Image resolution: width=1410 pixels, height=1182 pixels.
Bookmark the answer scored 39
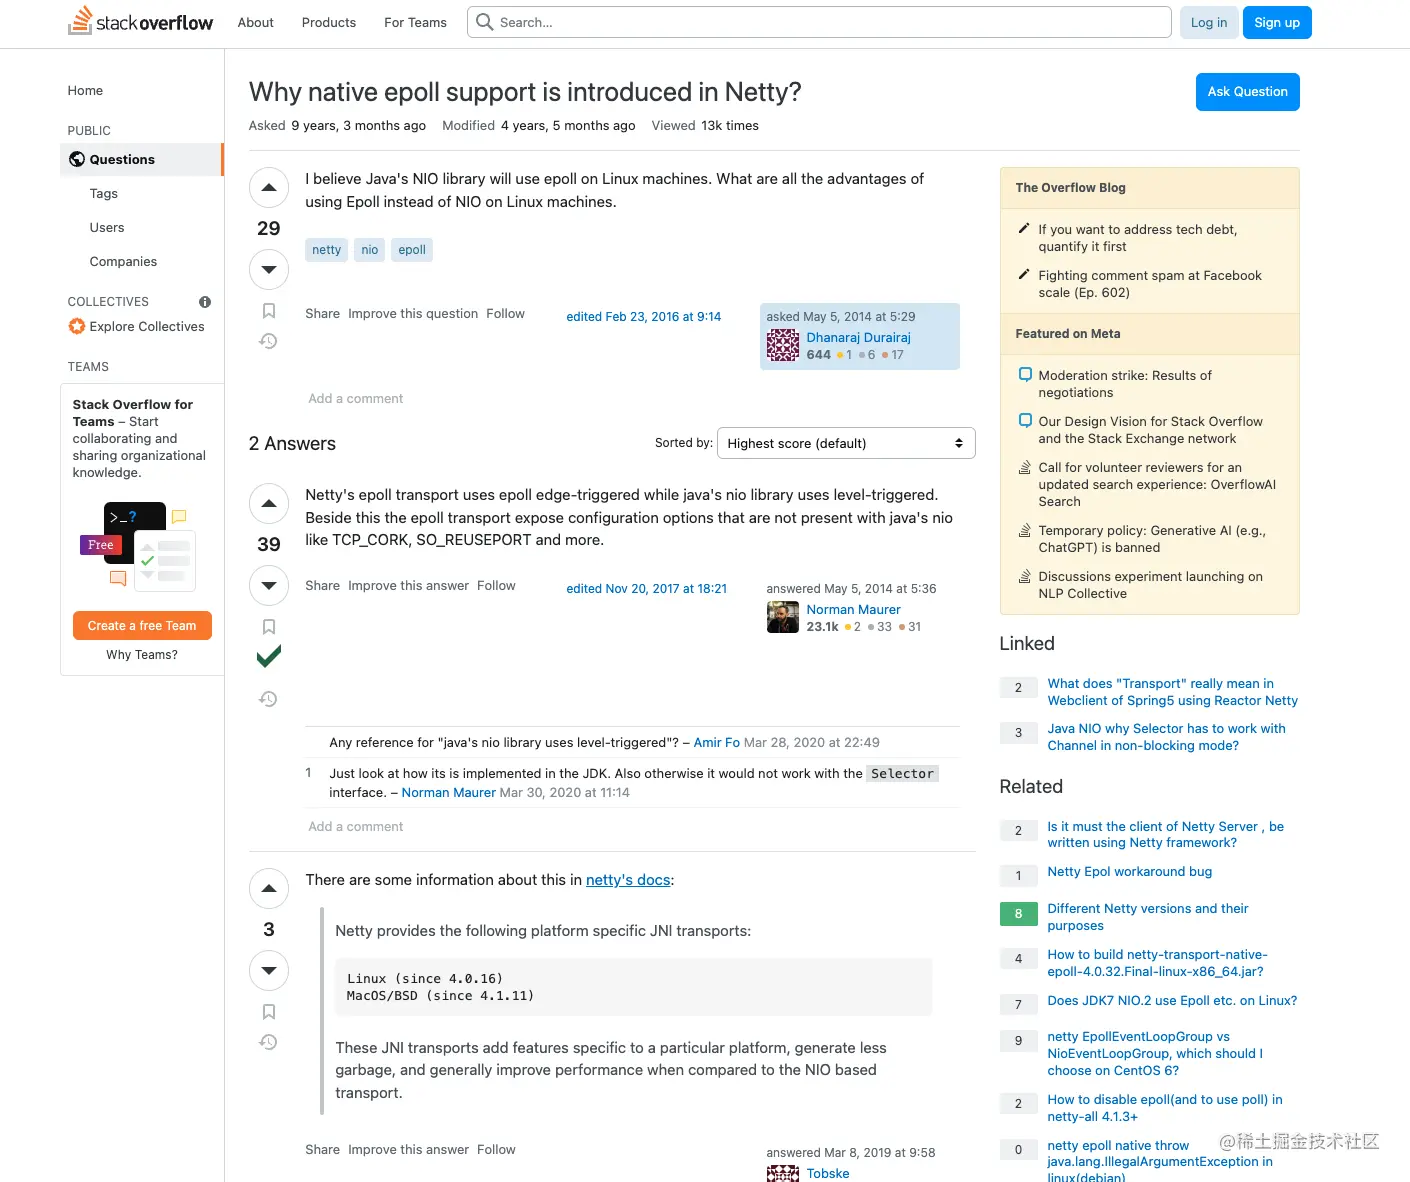(269, 627)
